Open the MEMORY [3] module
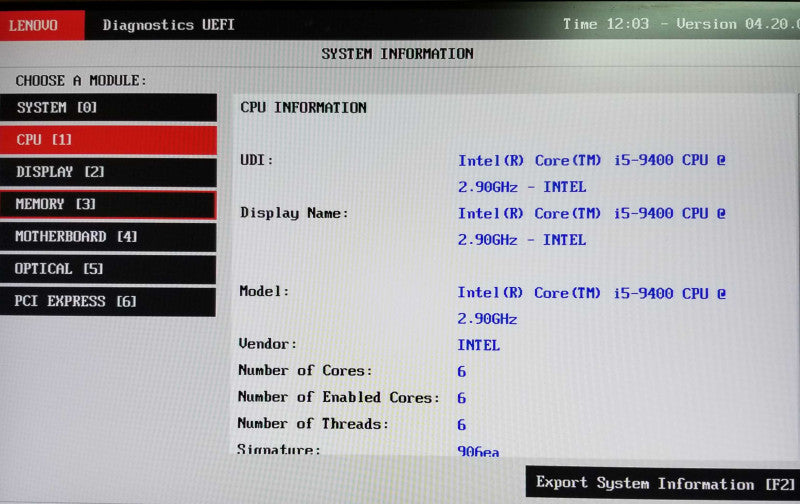This screenshot has height=504, width=800. tap(108, 205)
